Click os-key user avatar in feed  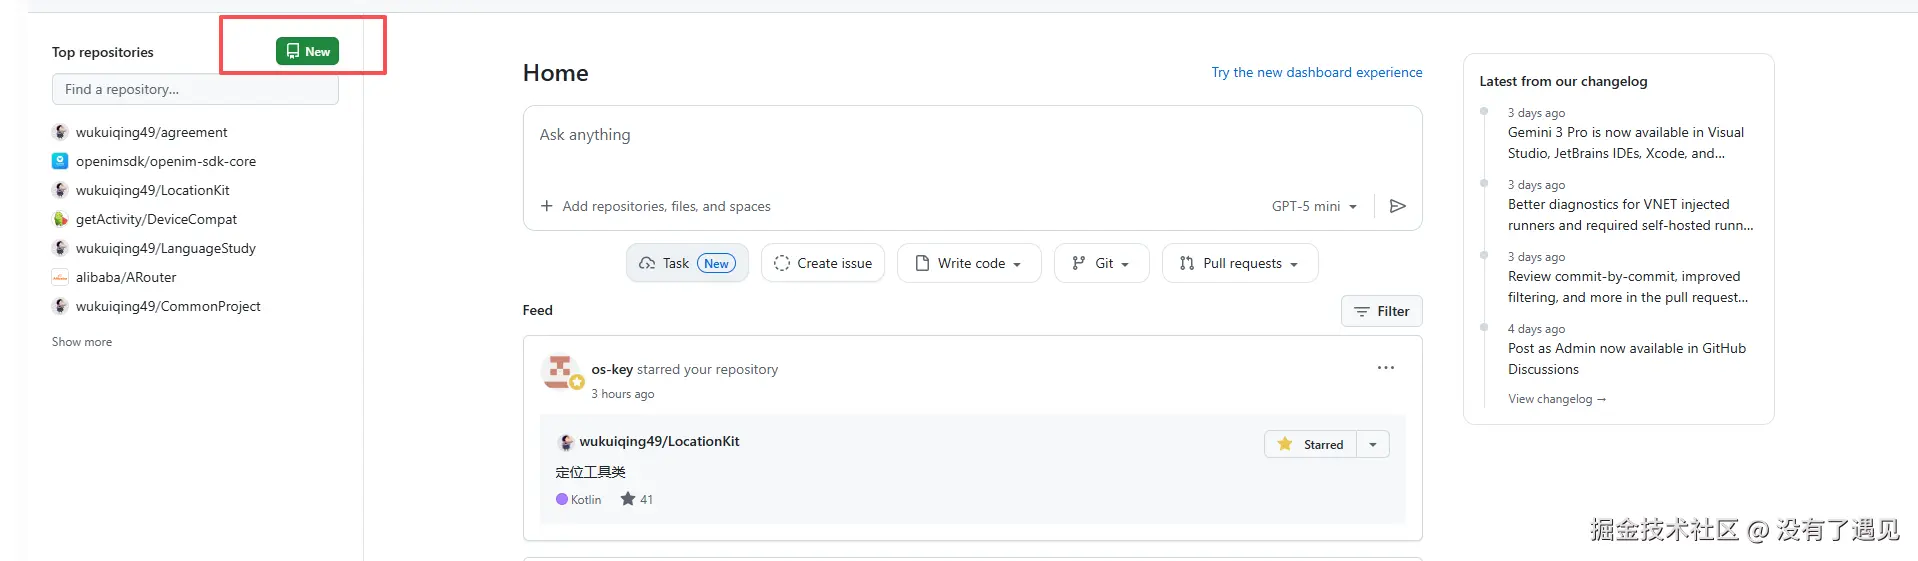click(x=560, y=371)
